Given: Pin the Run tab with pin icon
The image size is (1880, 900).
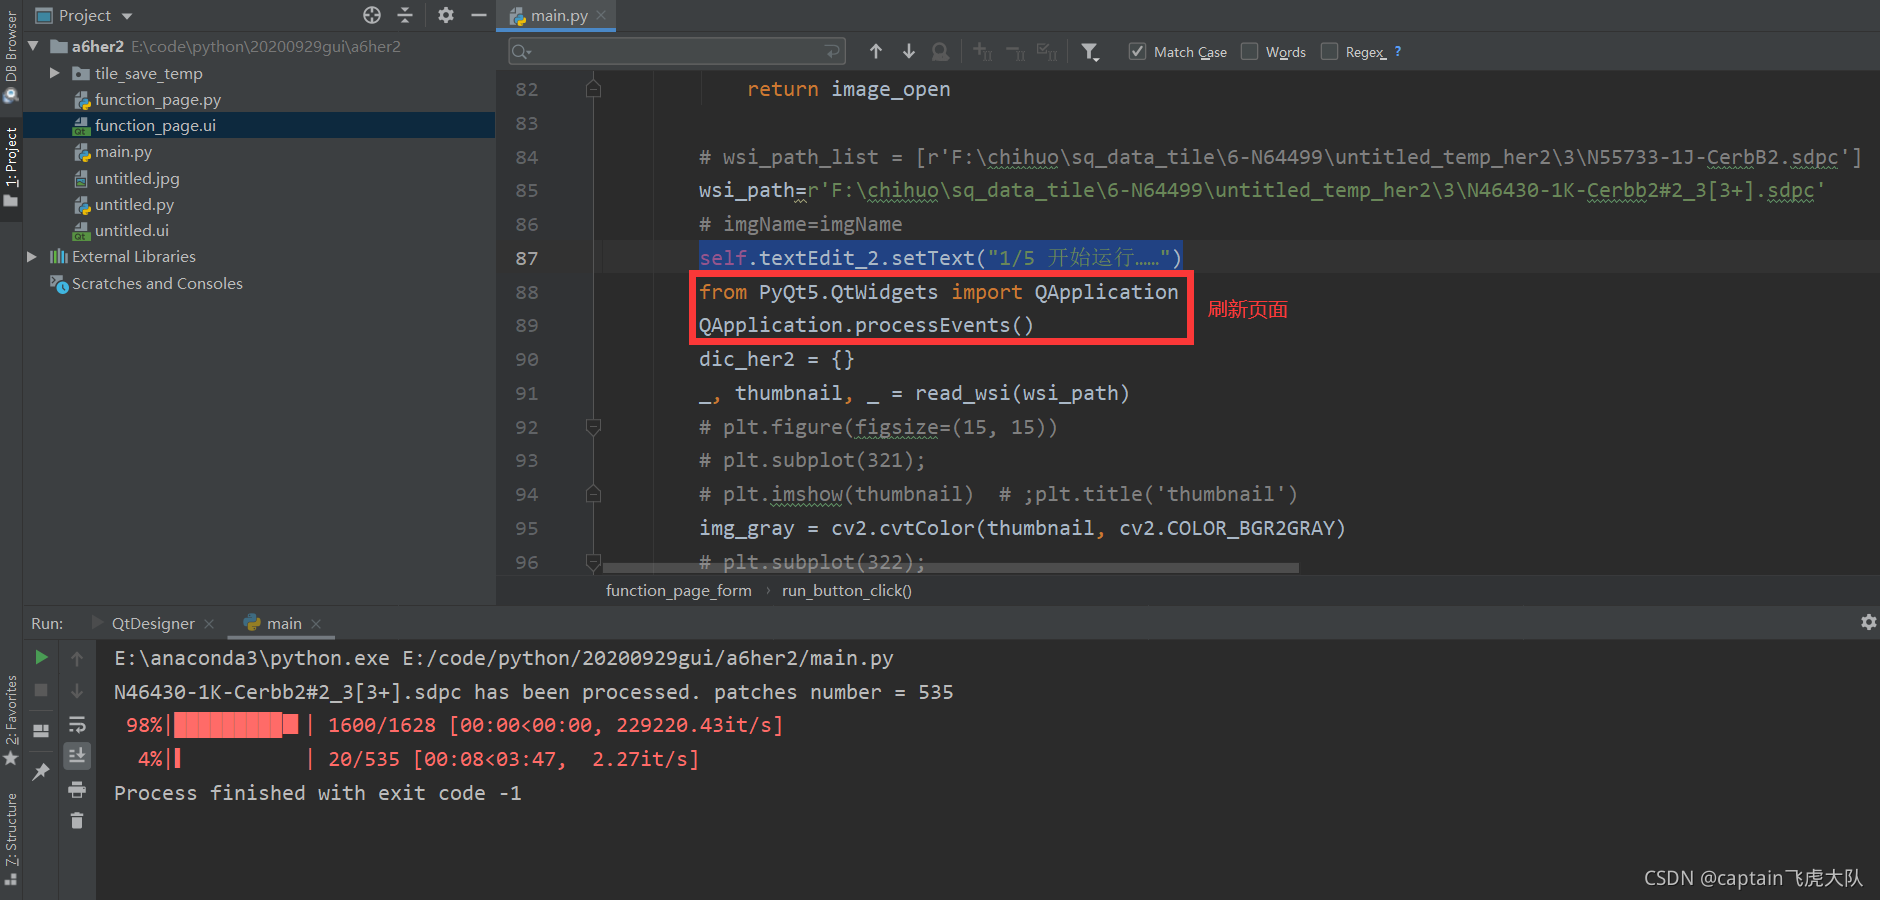Looking at the screenshot, I should tap(41, 771).
